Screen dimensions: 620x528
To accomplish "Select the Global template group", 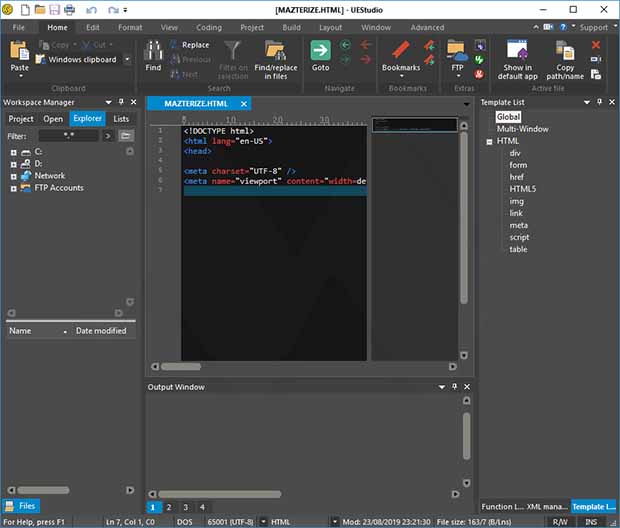I will 508,117.
